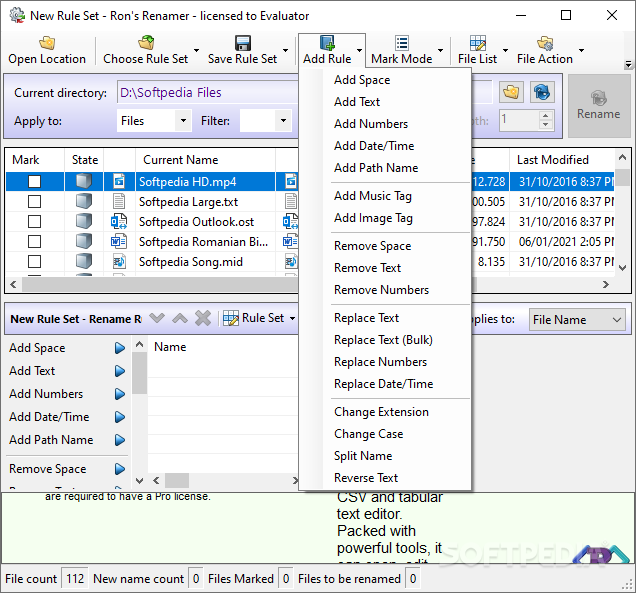Image resolution: width=636 pixels, height=593 pixels.
Task: Expand the File List dropdown arrow
Action: click(x=505, y=51)
